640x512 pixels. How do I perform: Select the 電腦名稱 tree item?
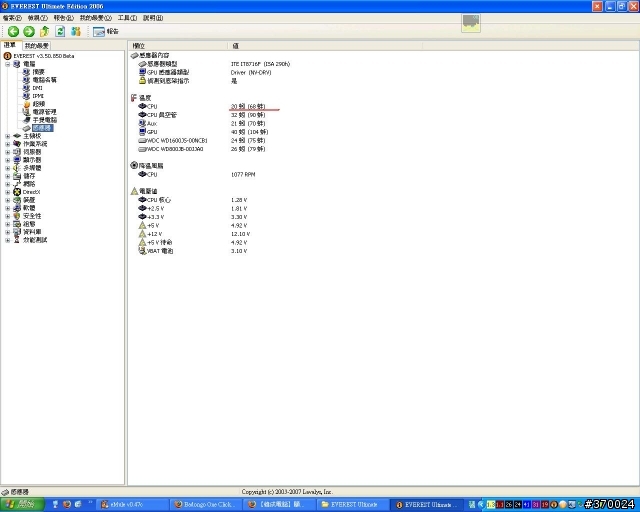point(44,80)
